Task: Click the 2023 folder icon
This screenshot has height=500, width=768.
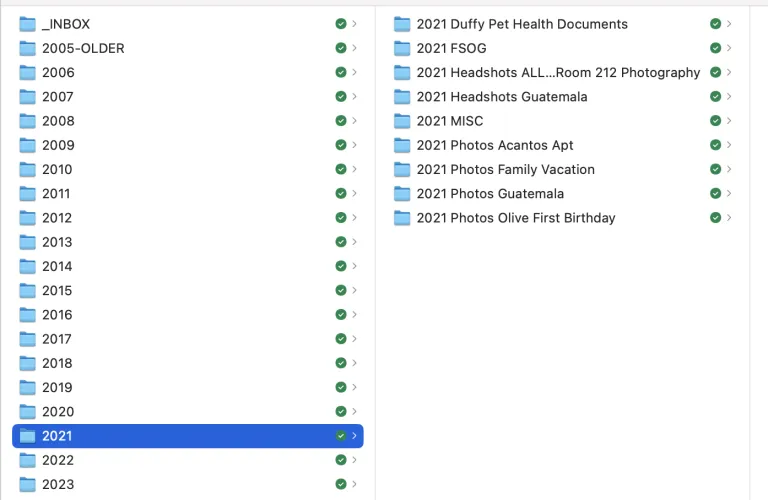Action: point(28,484)
